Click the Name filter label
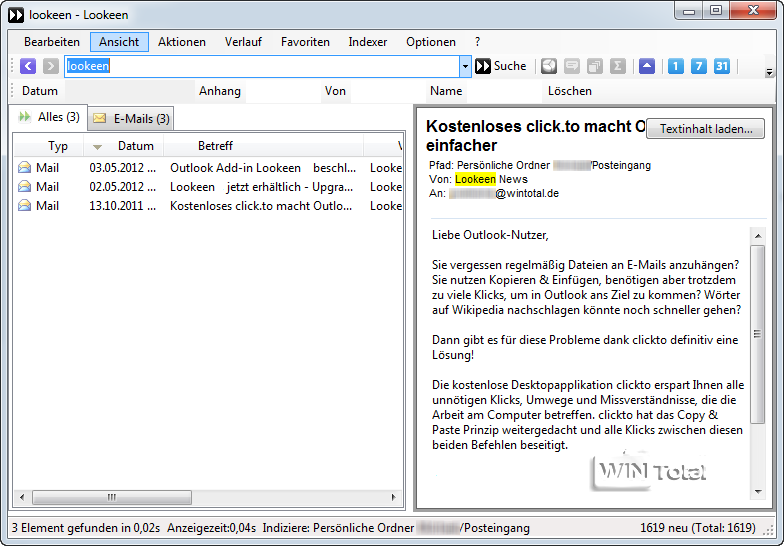 [446, 91]
